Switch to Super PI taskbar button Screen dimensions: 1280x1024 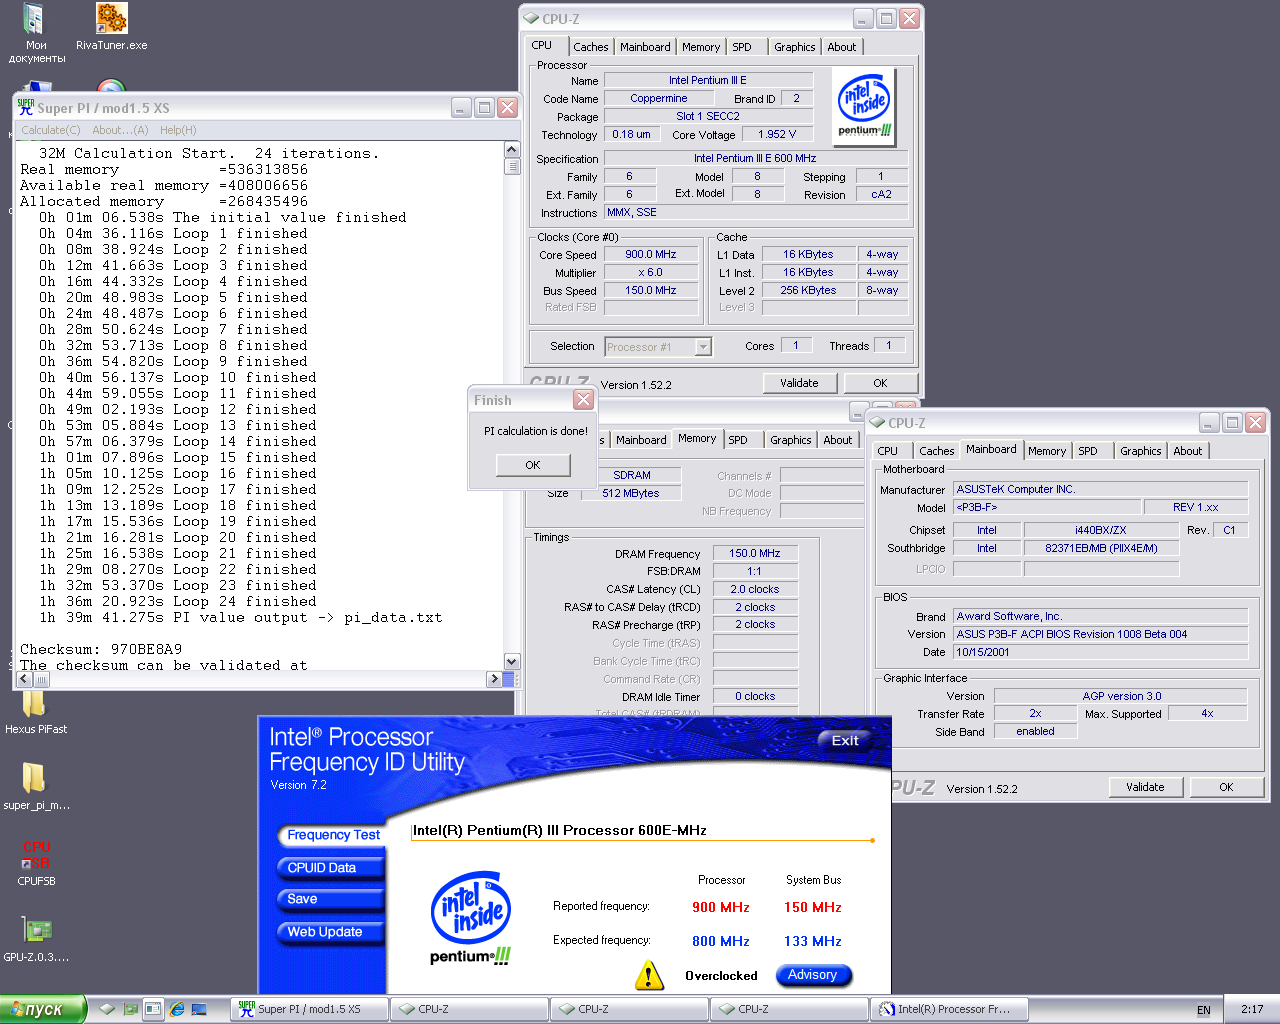point(310,1010)
